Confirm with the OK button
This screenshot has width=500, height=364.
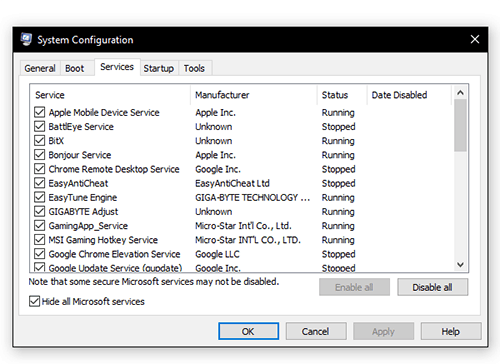pos(248,331)
